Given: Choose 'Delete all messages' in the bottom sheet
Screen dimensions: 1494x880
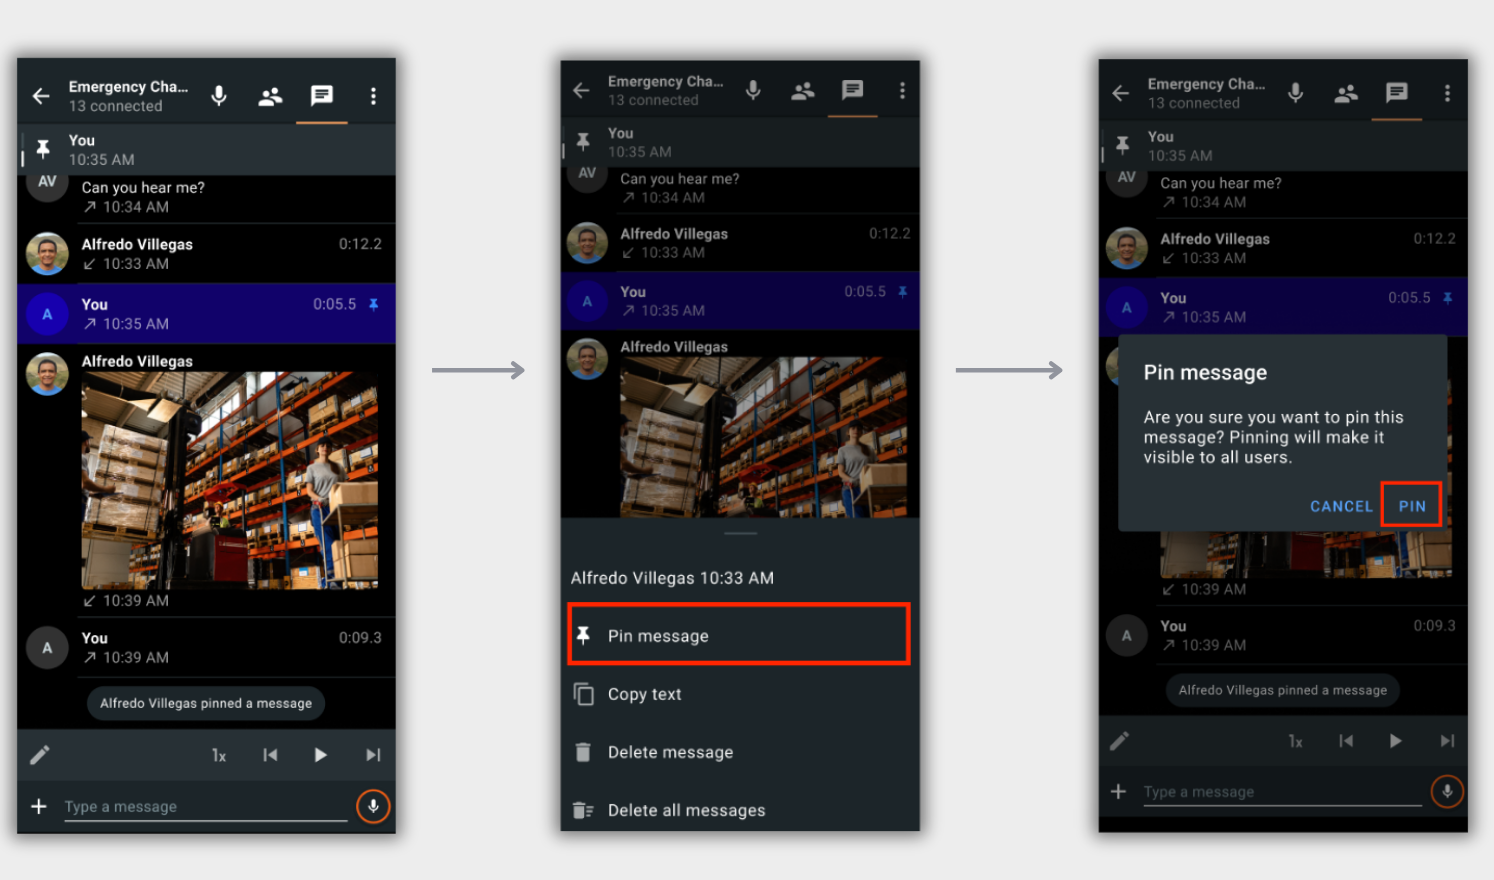Looking at the screenshot, I should [x=739, y=810].
